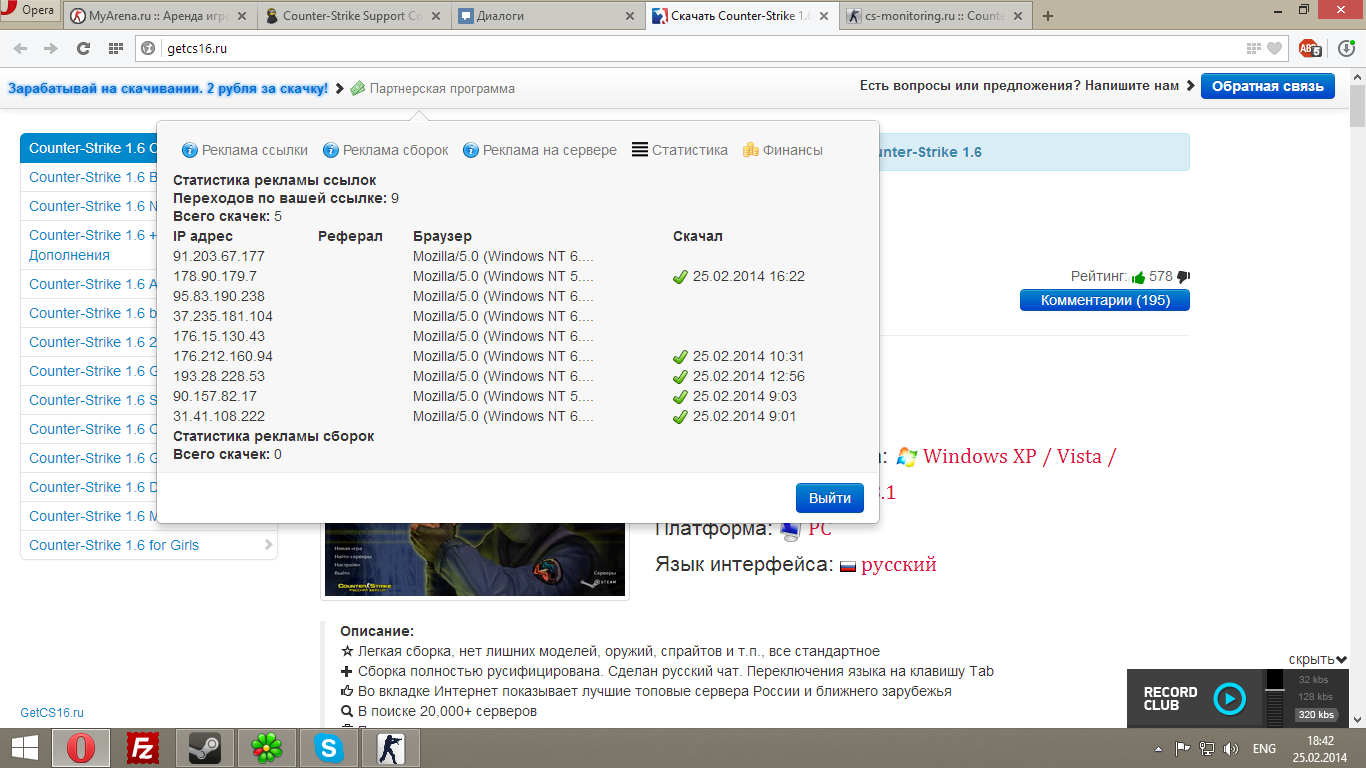Viewport: 1366px width, 768px height.
Task: Select the 320 kbs stream quality
Action: [x=1315, y=715]
